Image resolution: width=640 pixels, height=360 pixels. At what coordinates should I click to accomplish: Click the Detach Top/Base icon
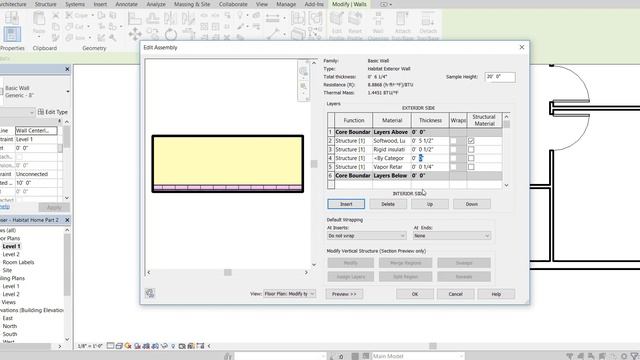click(428, 19)
